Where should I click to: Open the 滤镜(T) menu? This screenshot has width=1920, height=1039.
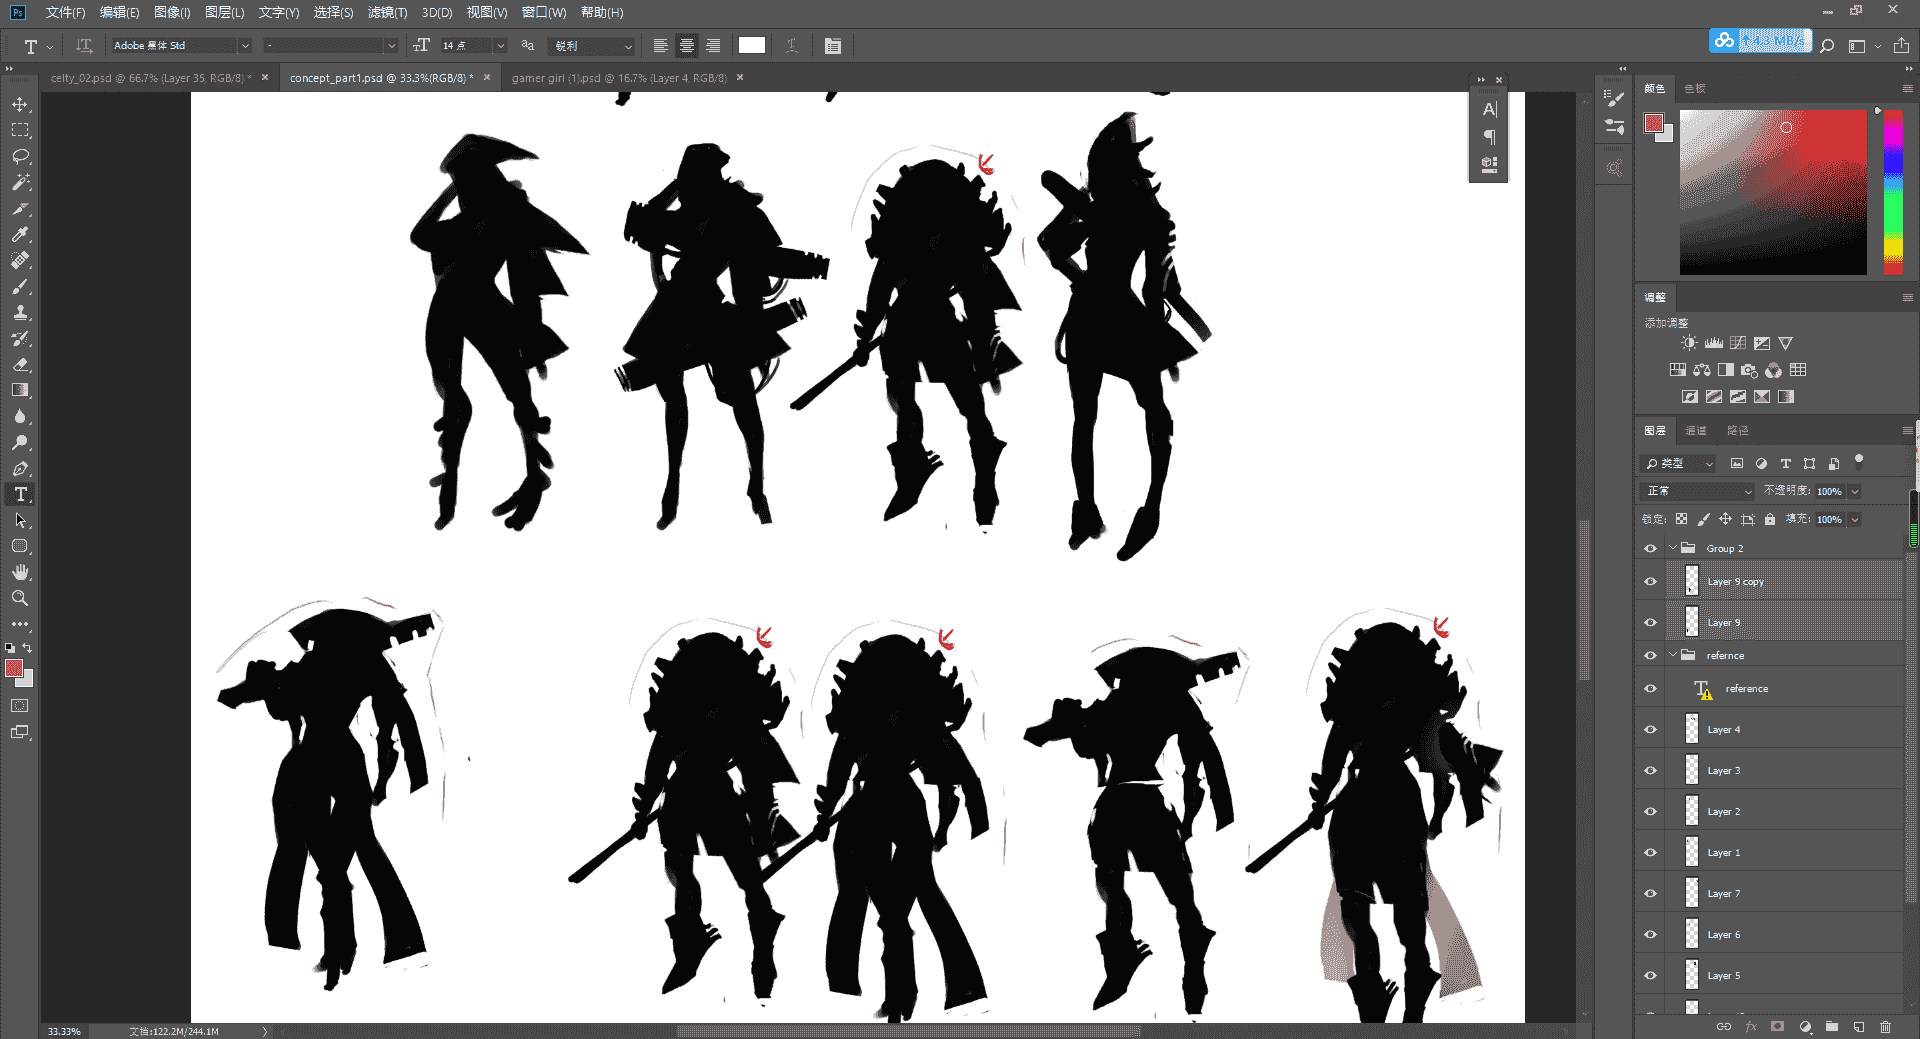tap(387, 12)
